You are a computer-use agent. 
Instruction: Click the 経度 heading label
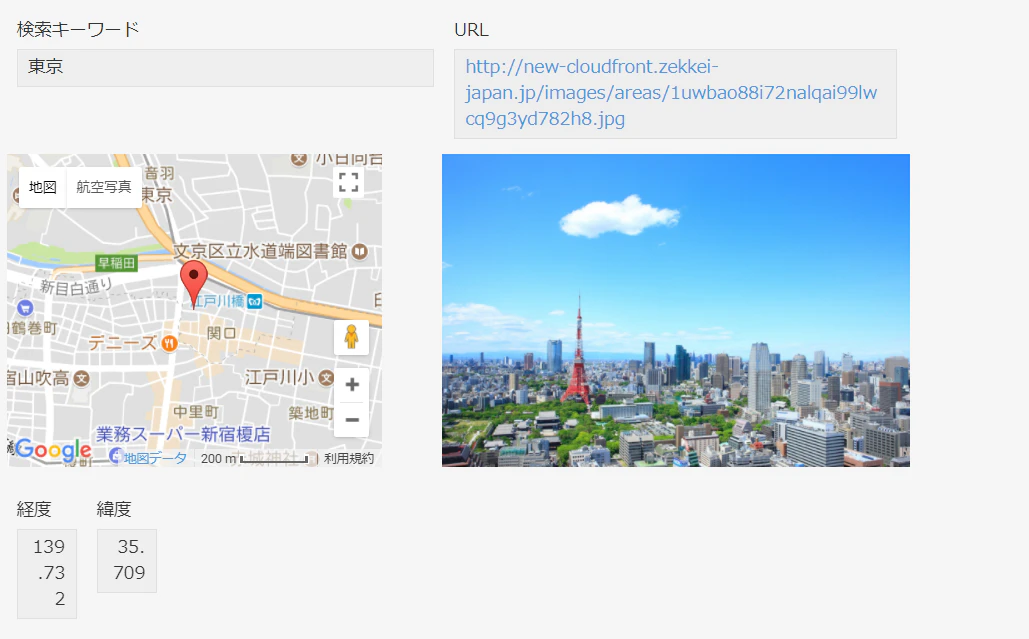pyautogui.click(x=34, y=509)
